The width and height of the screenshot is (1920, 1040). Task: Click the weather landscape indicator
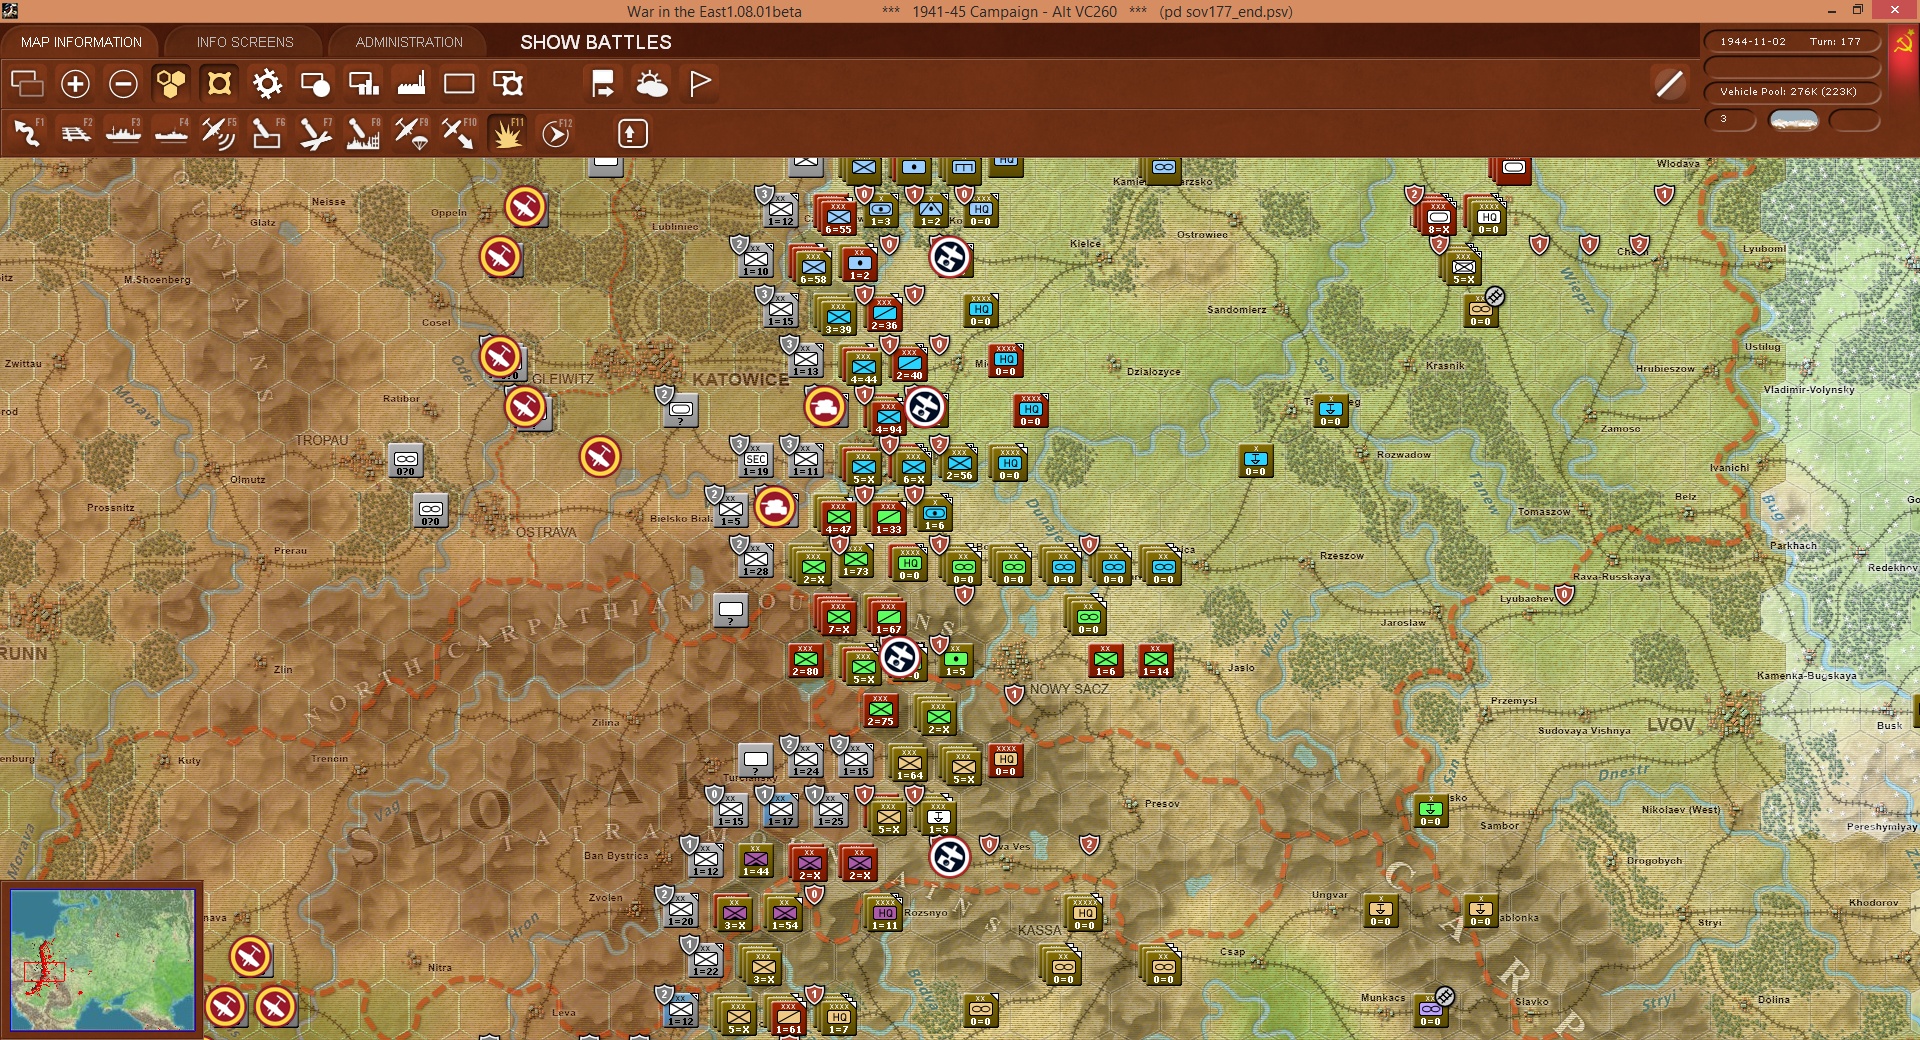pos(1794,120)
